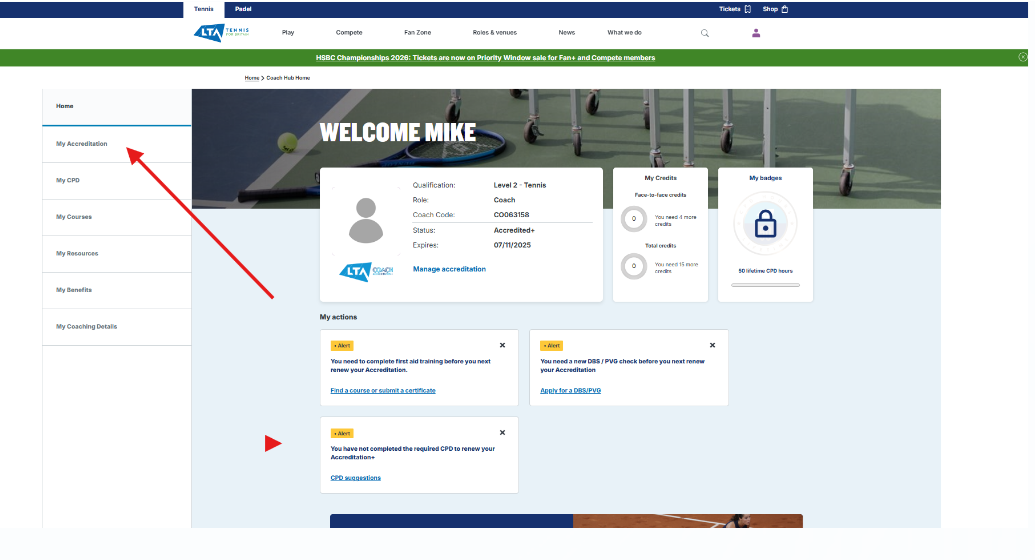Screen dimensions: 1035x560
Task: Close the green HSBC Championships banner
Action: click(x=1023, y=58)
